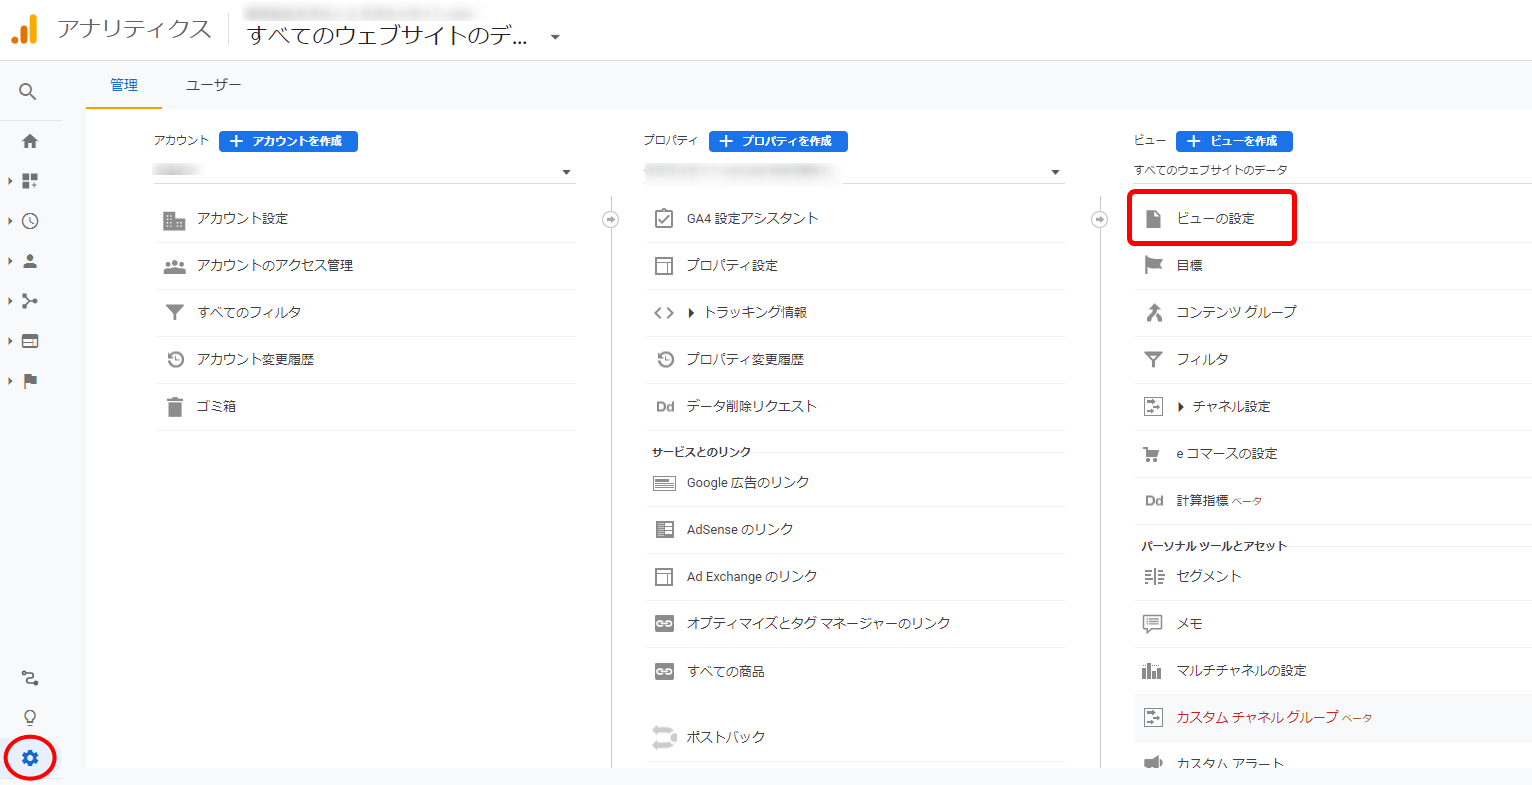Open Attribution icon near sidebar bottom

(30, 679)
